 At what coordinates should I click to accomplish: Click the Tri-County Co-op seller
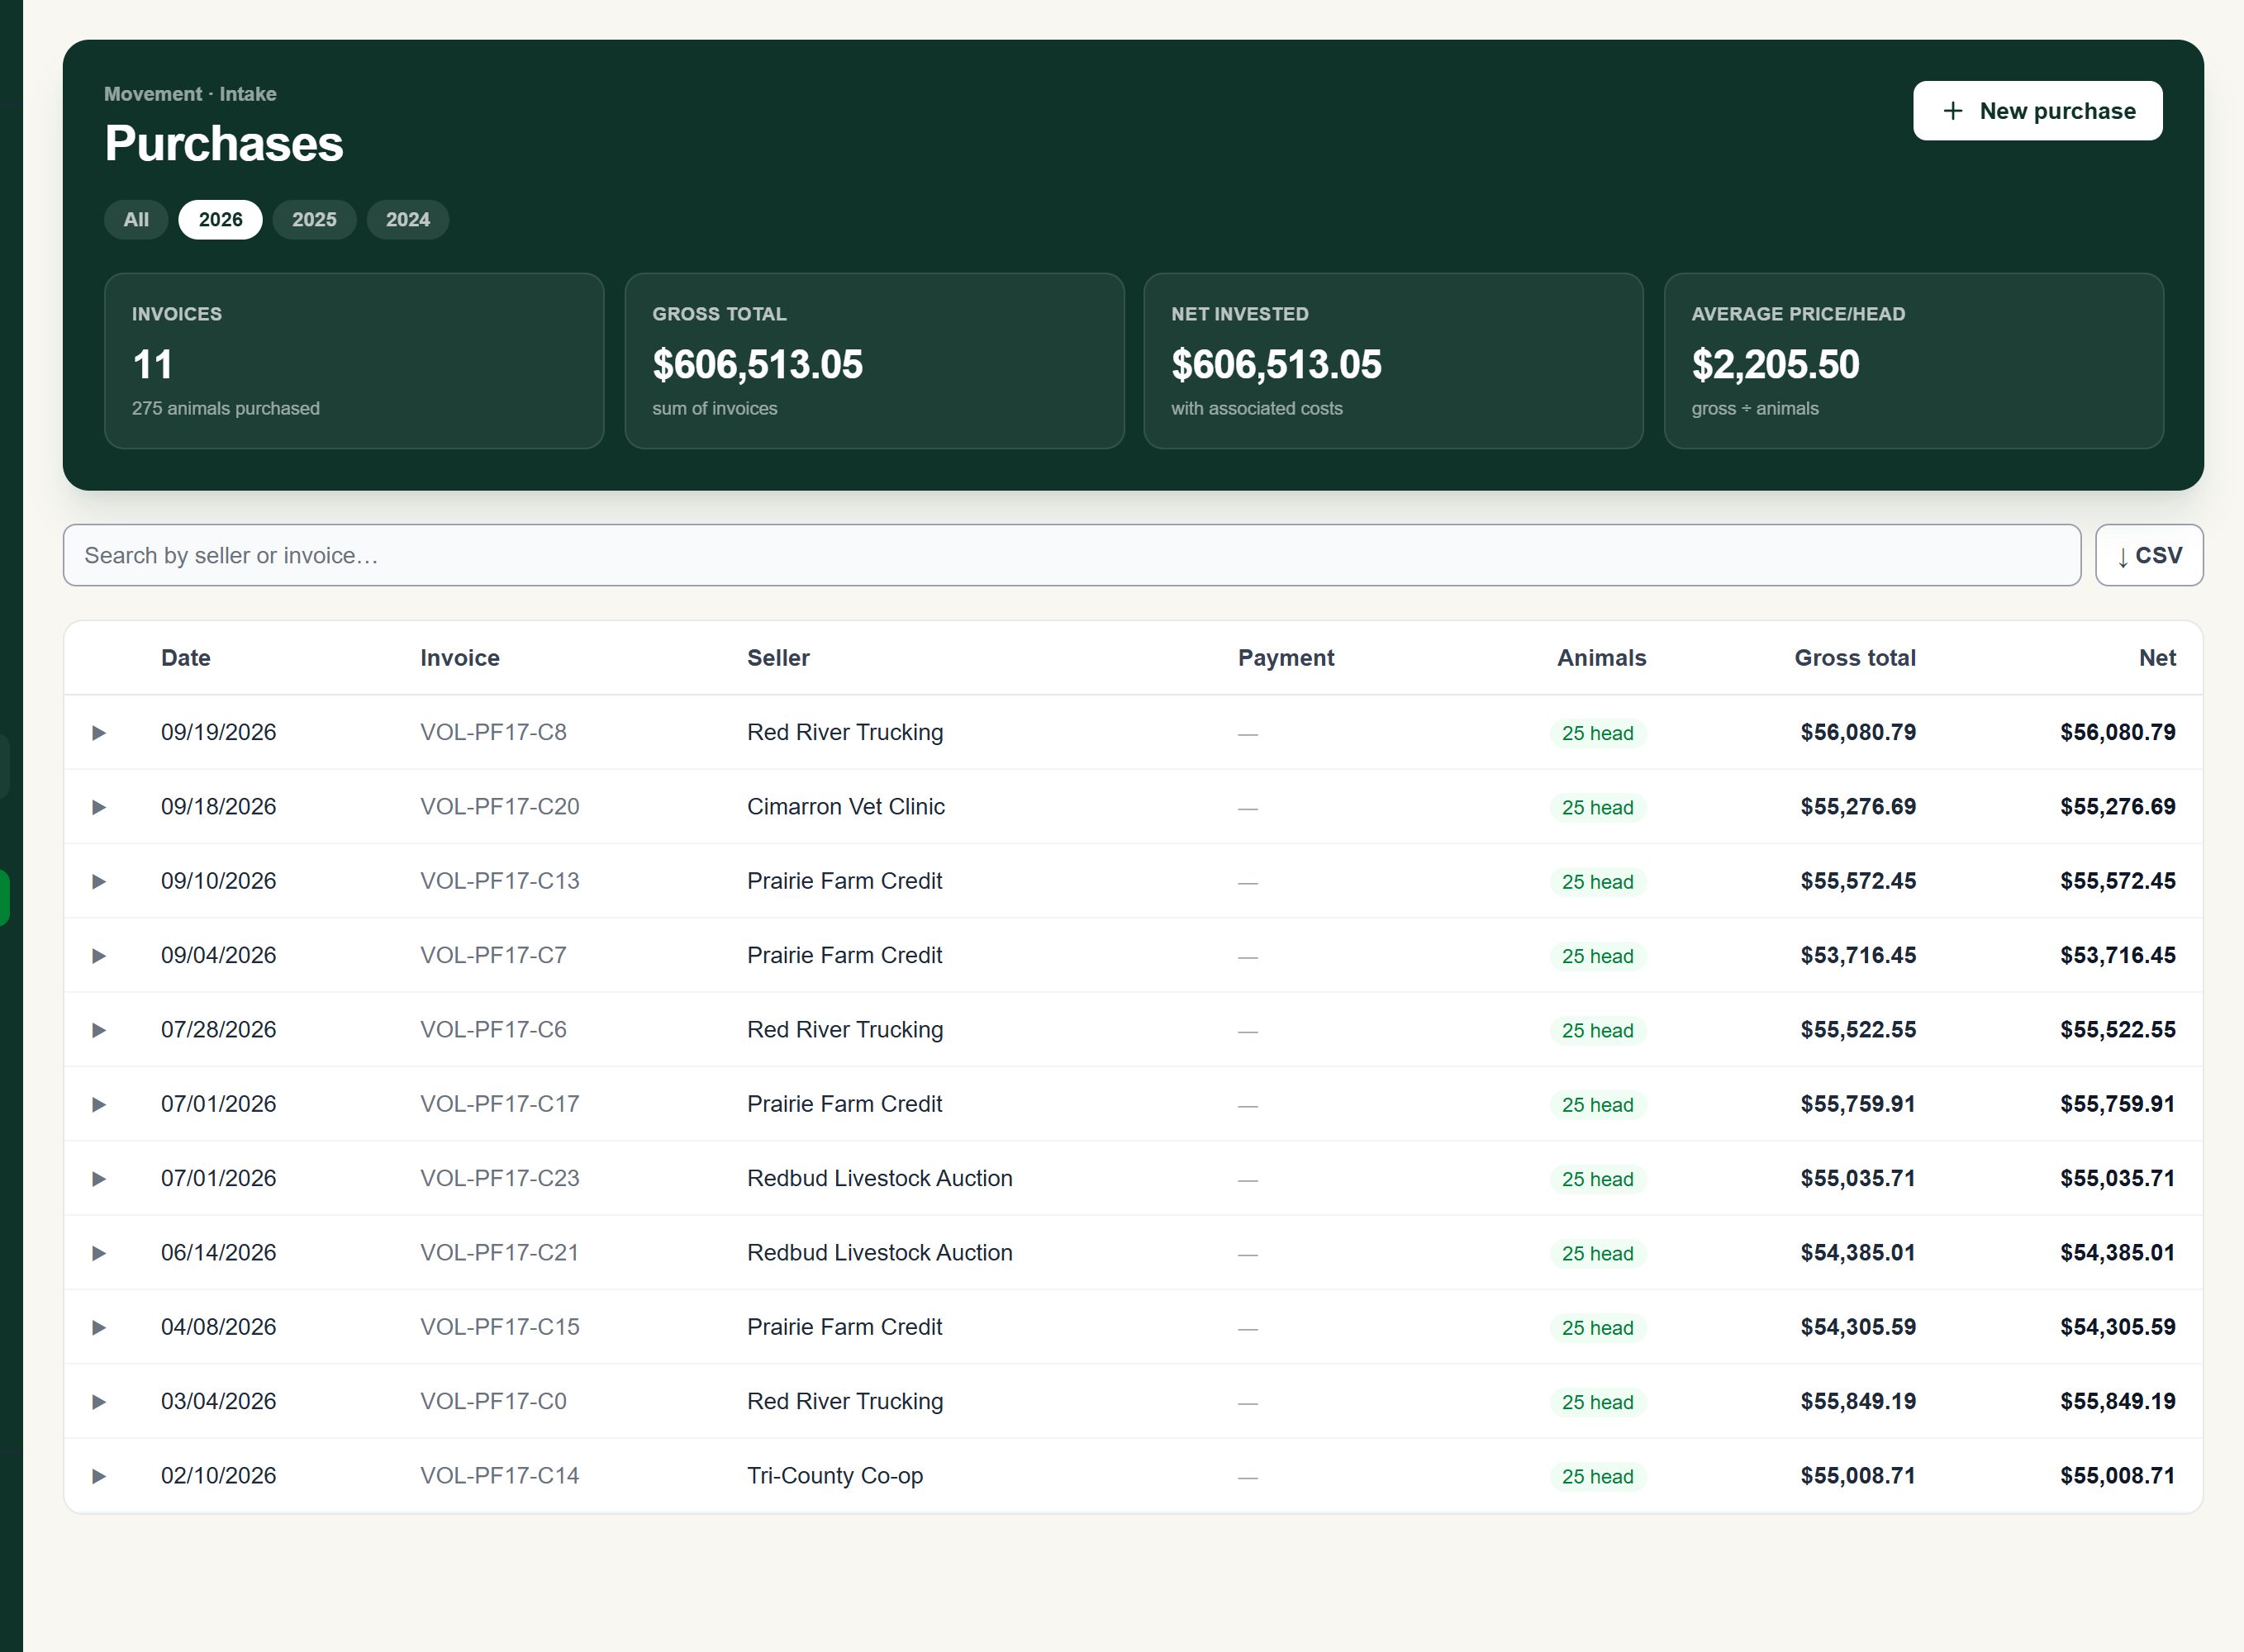coord(835,1476)
